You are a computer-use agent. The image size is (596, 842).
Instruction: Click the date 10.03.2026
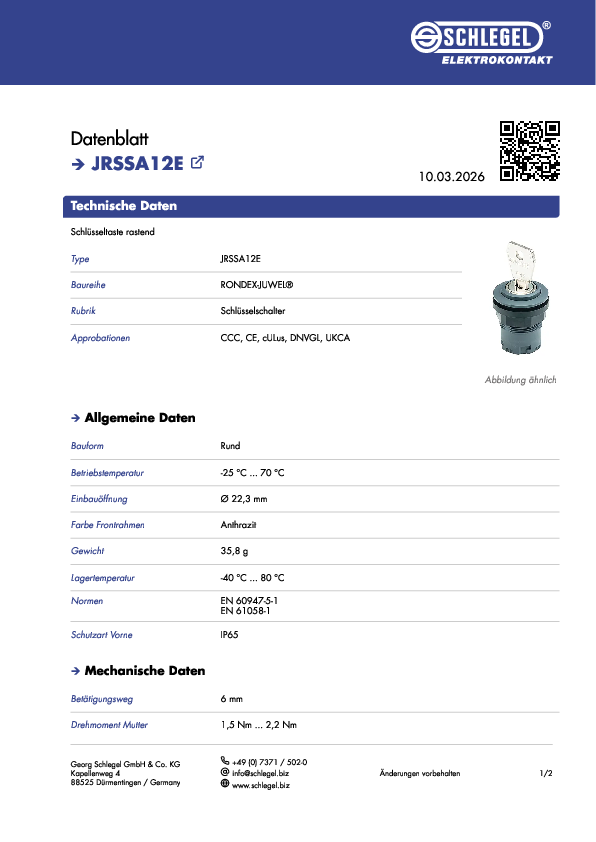(x=452, y=177)
